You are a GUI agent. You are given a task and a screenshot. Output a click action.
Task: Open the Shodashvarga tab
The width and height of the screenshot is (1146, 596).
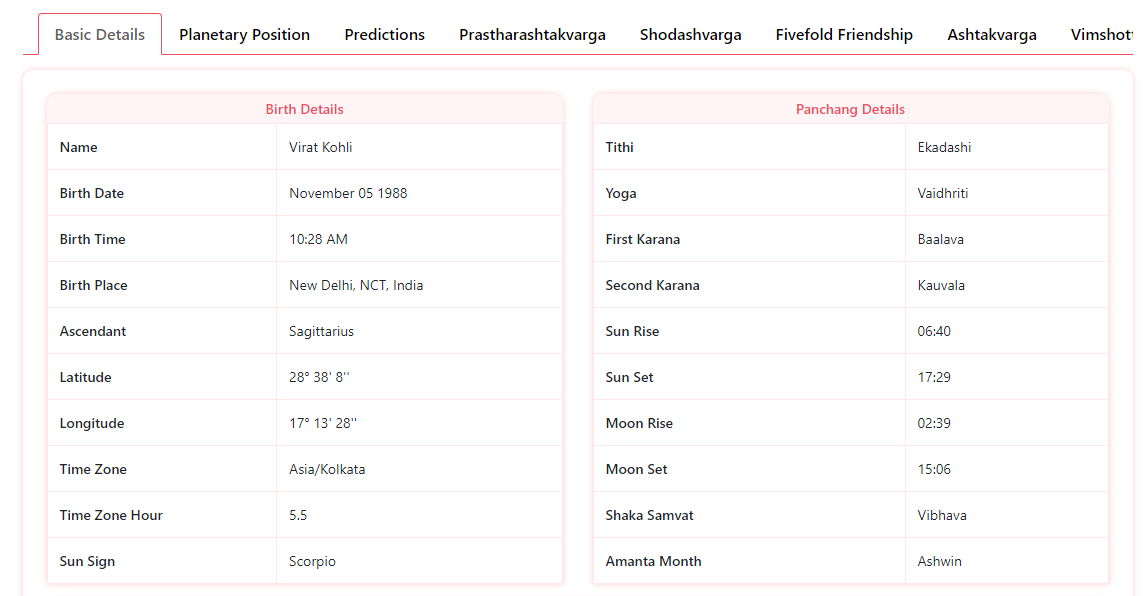pos(690,35)
